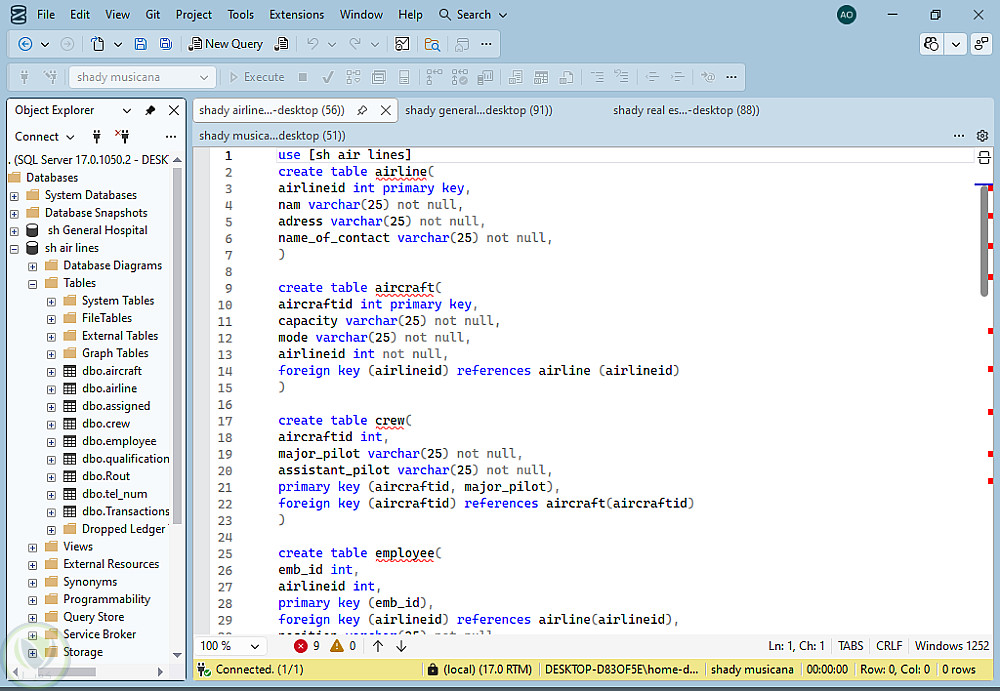Click the red error count icon
The width and height of the screenshot is (1000, 691).
coord(300,646)
